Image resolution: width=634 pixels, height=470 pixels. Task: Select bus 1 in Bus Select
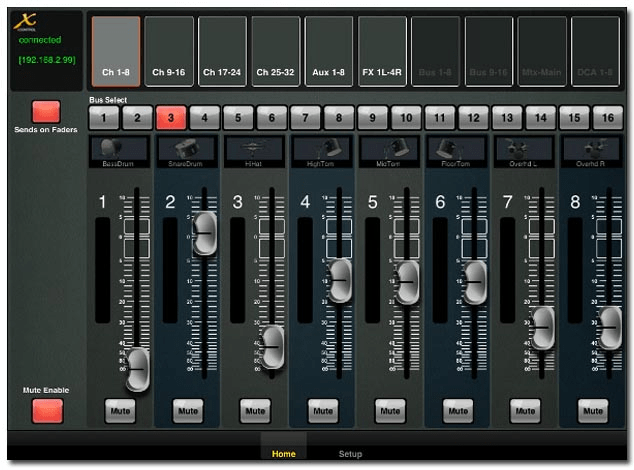[x=104, y=118]
